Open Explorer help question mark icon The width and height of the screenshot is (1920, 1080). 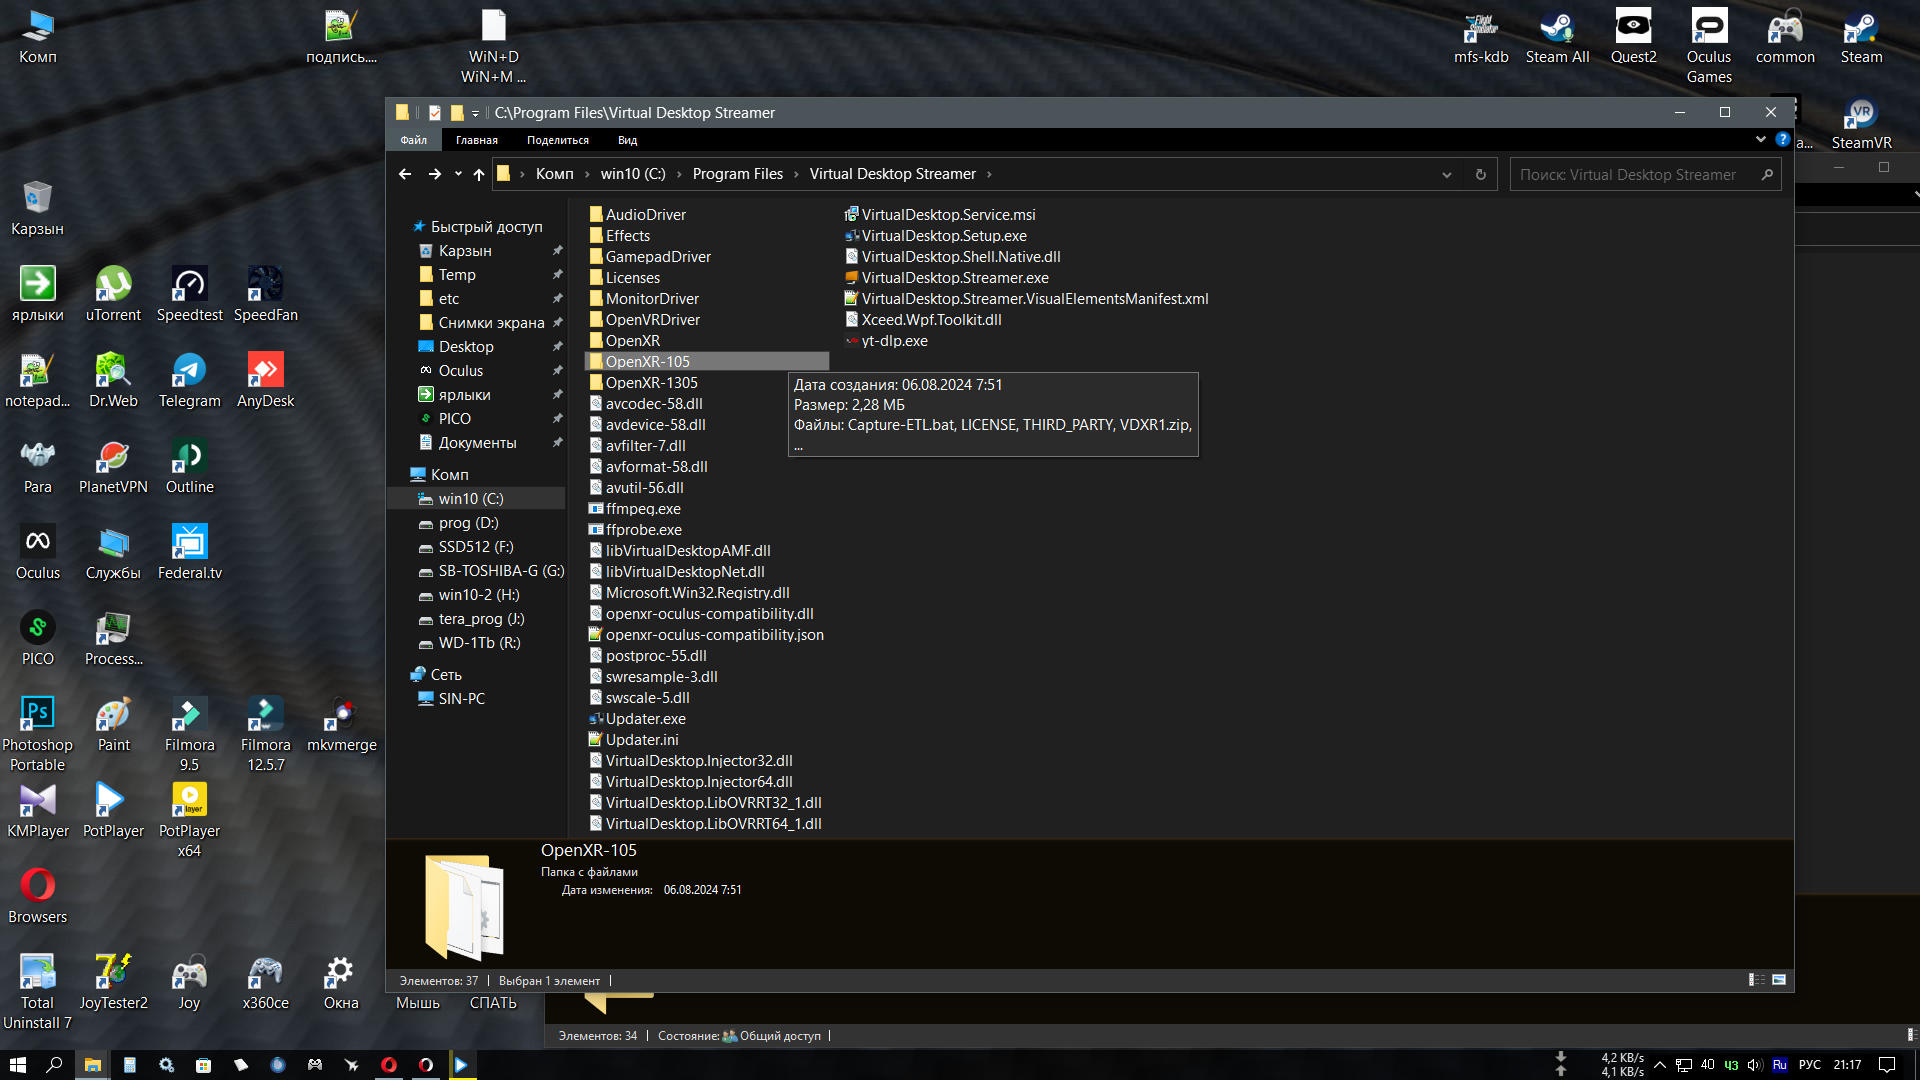1783,140
